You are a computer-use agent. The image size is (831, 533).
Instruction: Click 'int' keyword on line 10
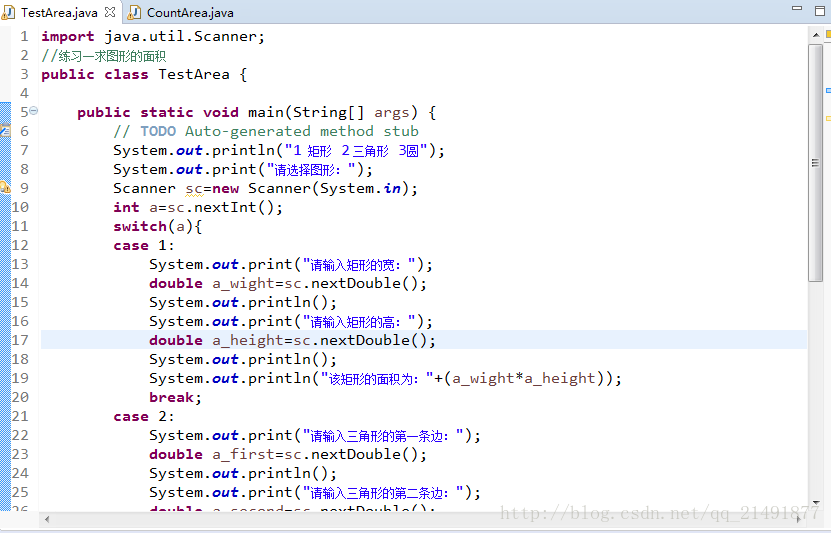point(126,208)
